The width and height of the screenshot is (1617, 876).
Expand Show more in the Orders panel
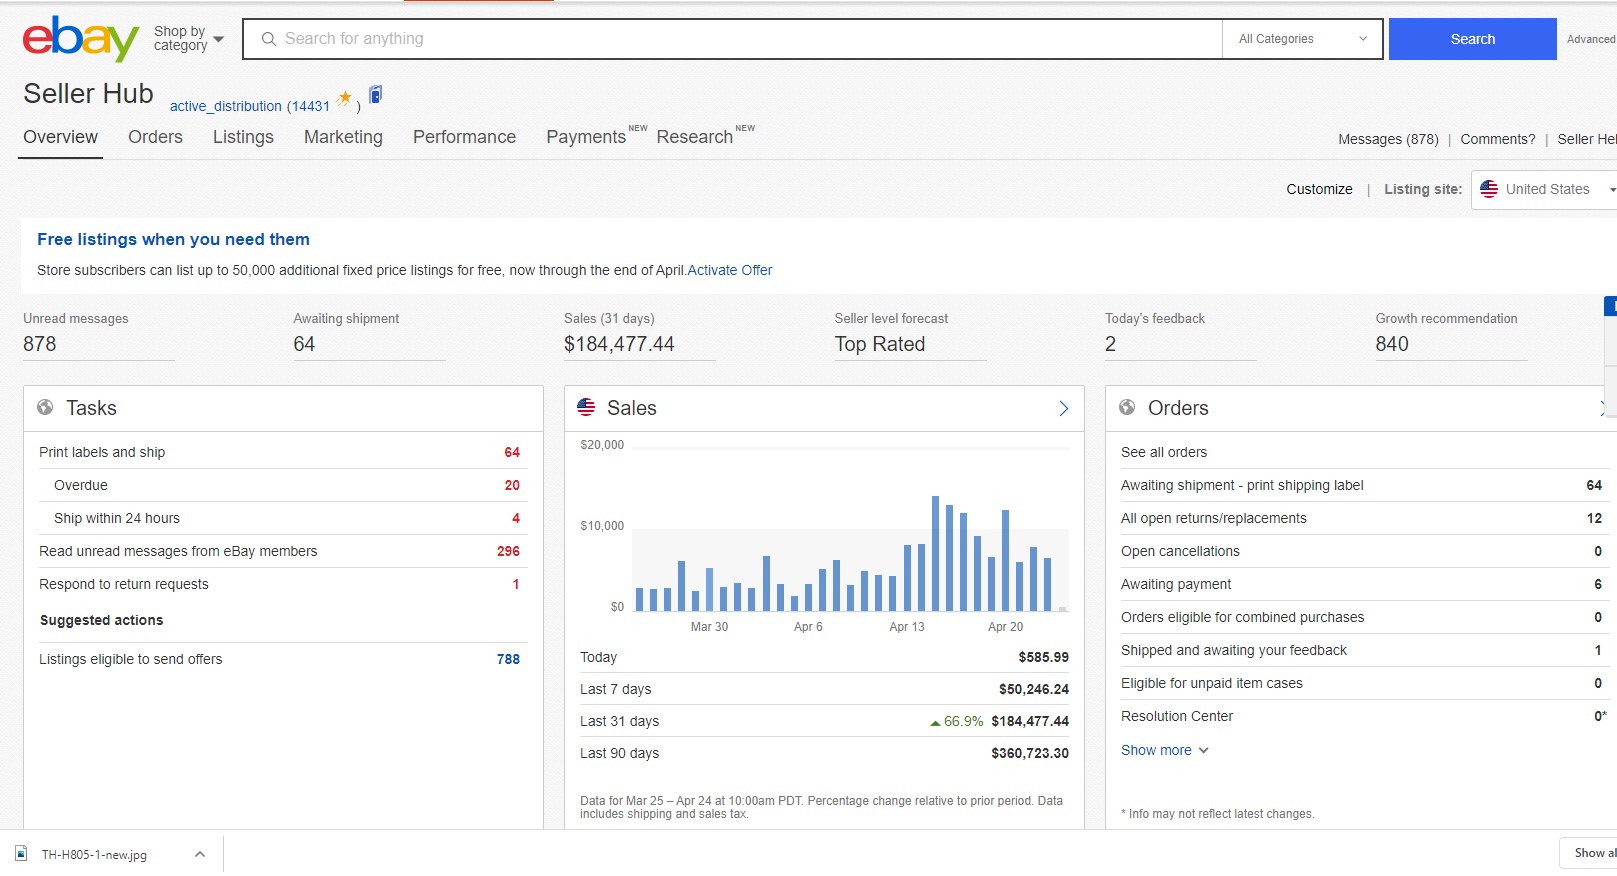[x=1165, y=750]
